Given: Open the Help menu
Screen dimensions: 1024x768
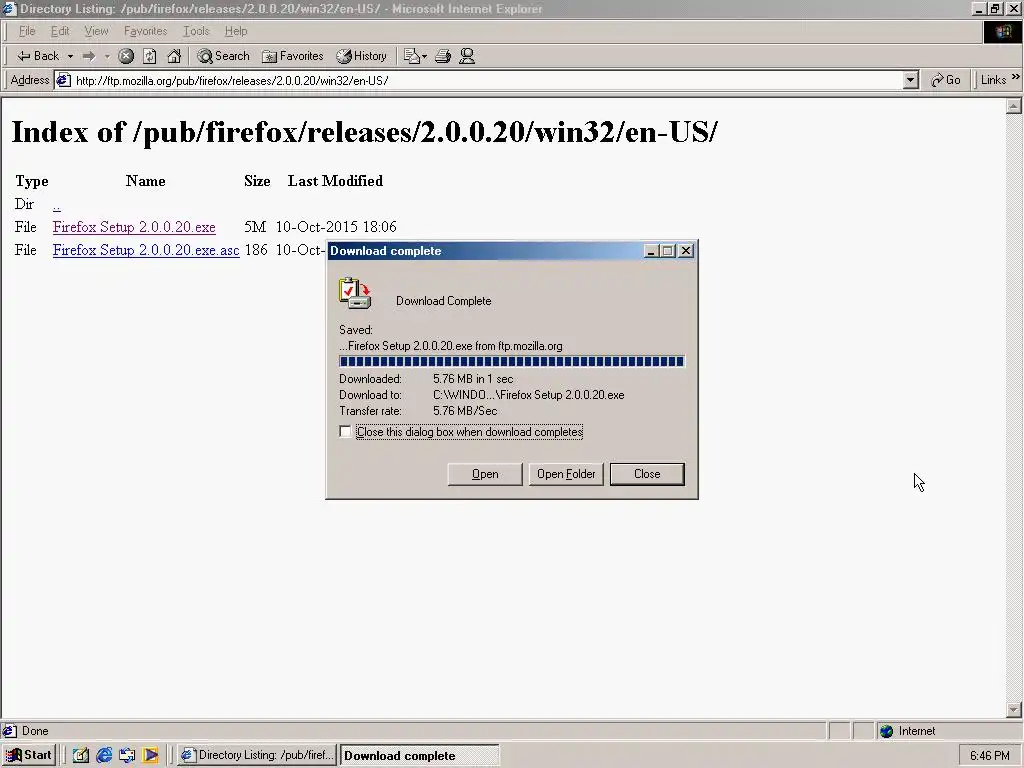Looking at the screenshot, I should [236, 31].
